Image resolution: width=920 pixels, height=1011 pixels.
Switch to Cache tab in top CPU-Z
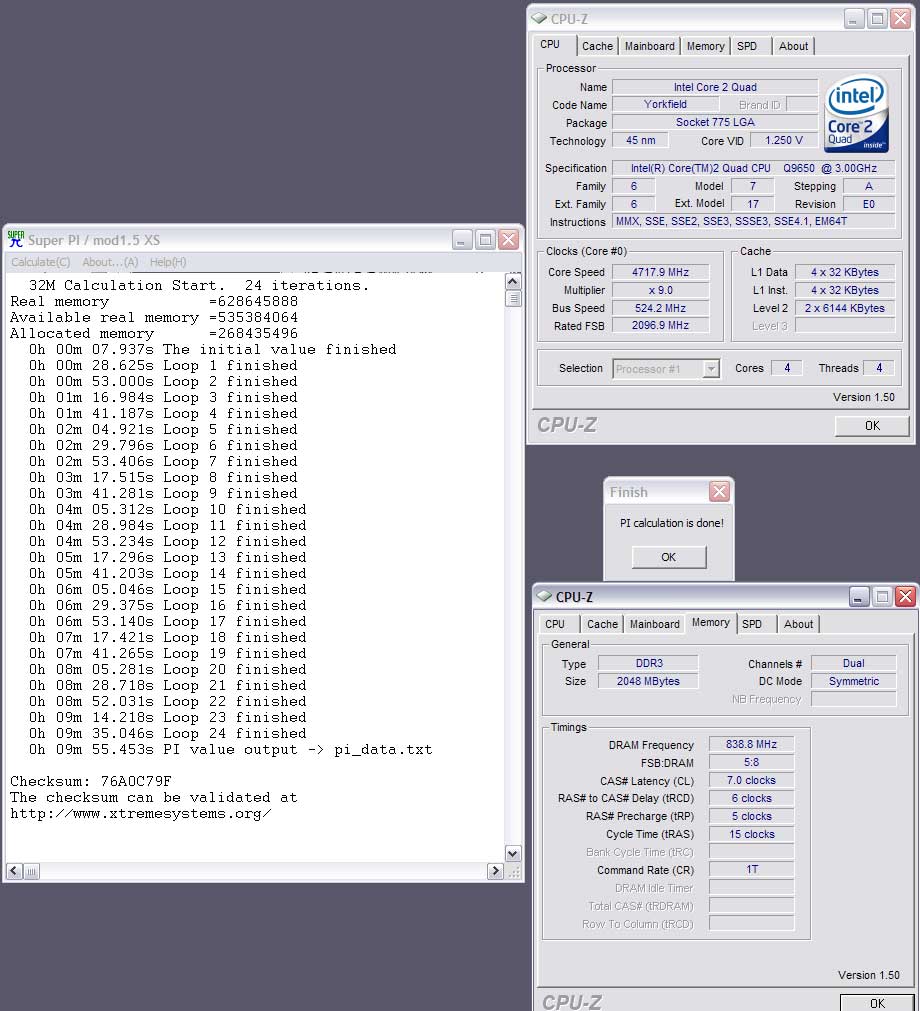[x=598, y=46]
